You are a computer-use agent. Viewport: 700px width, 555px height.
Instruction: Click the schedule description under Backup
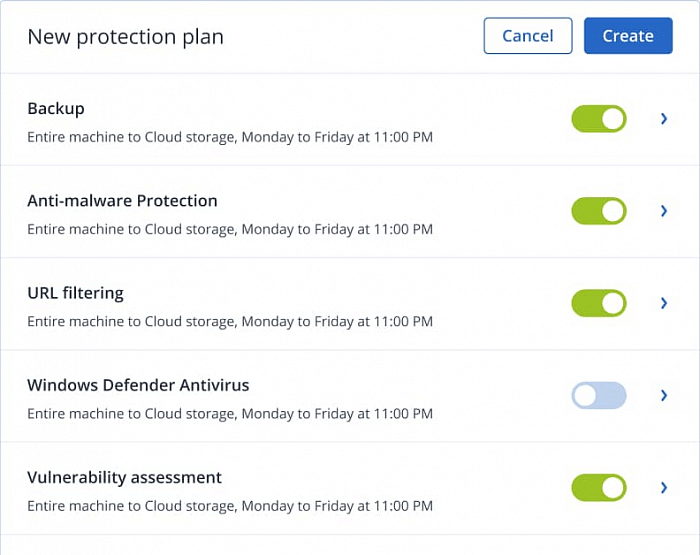[230, 137]
